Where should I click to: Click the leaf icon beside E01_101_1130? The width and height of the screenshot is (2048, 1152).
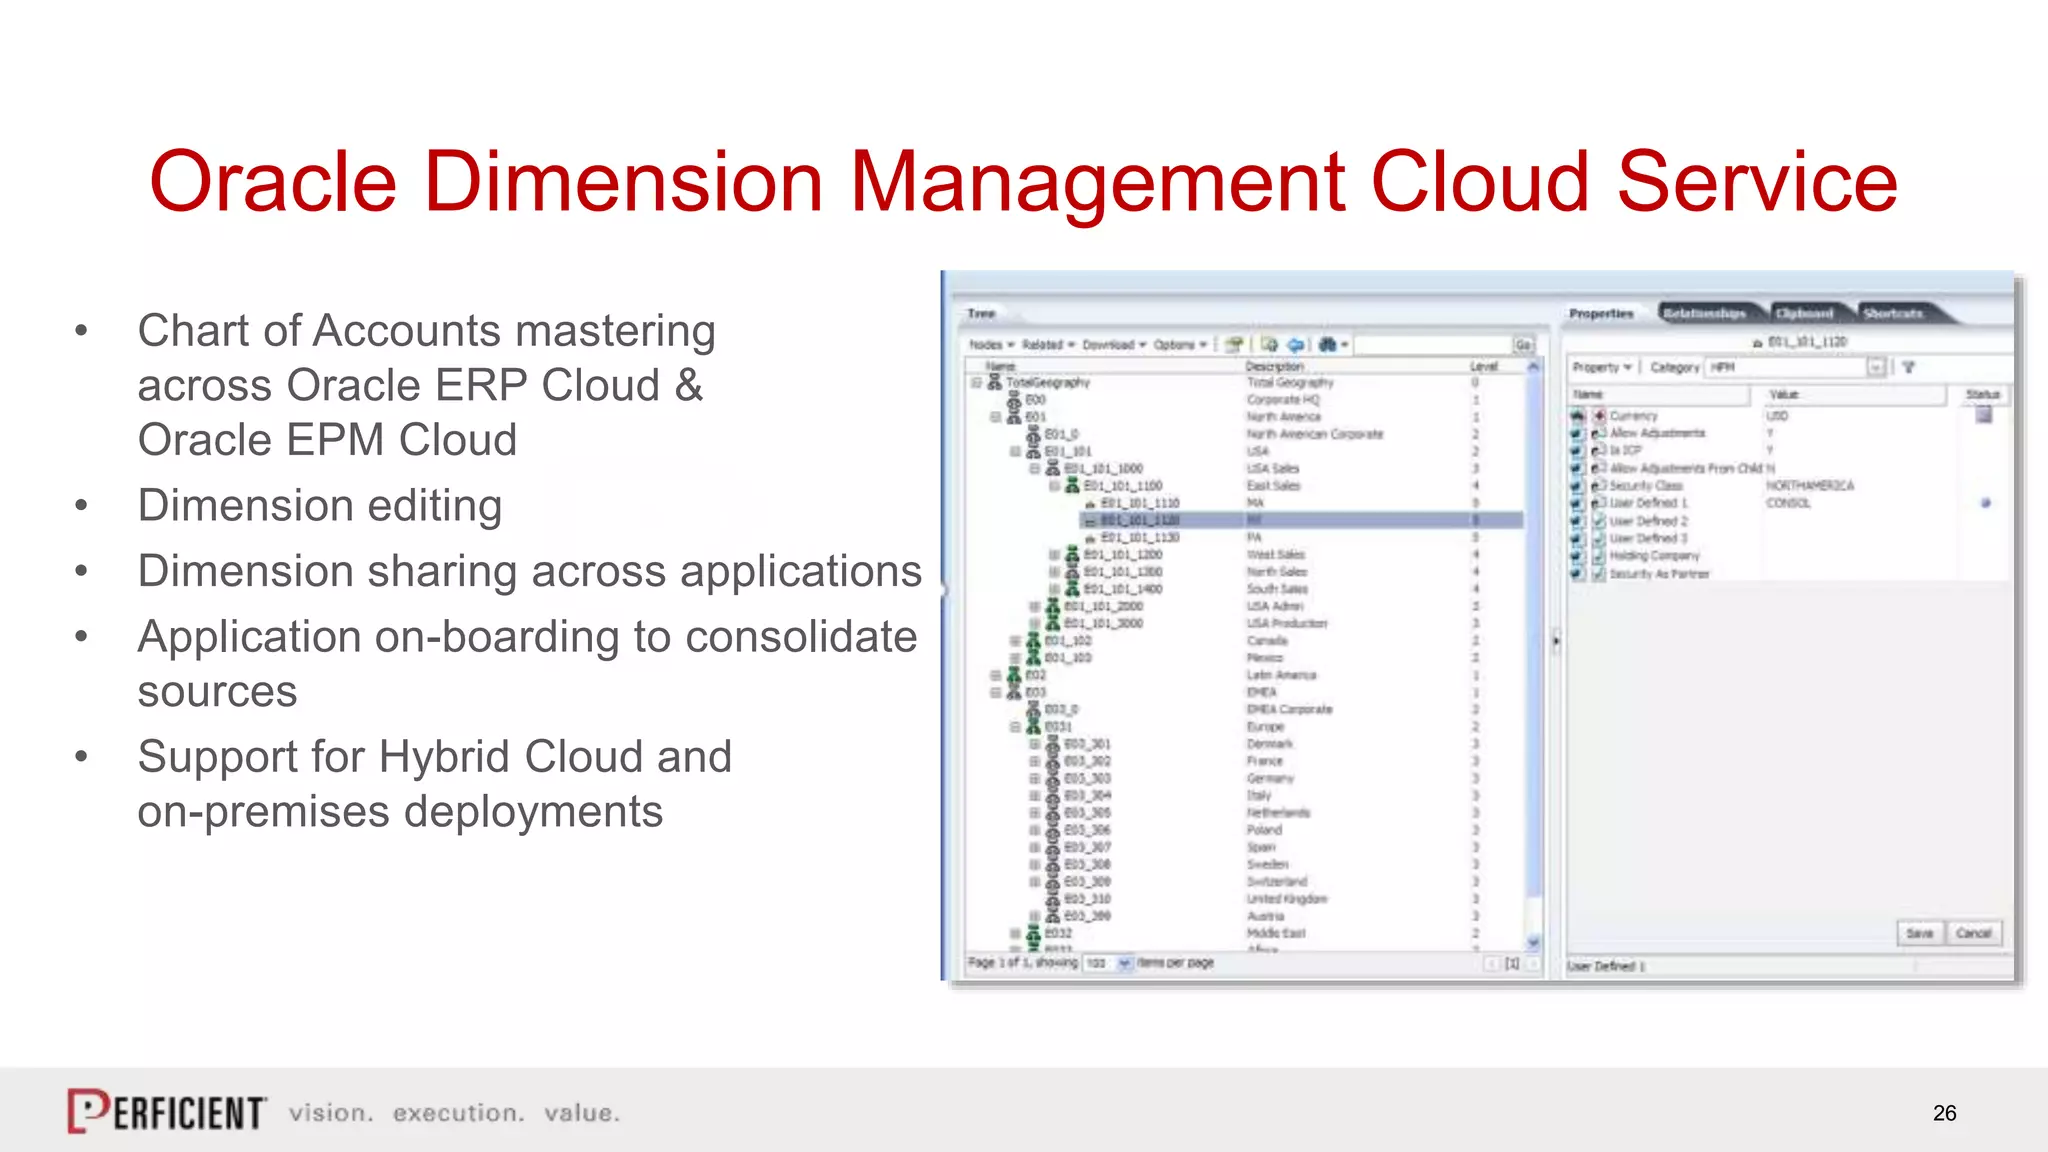pos(1090,538)
